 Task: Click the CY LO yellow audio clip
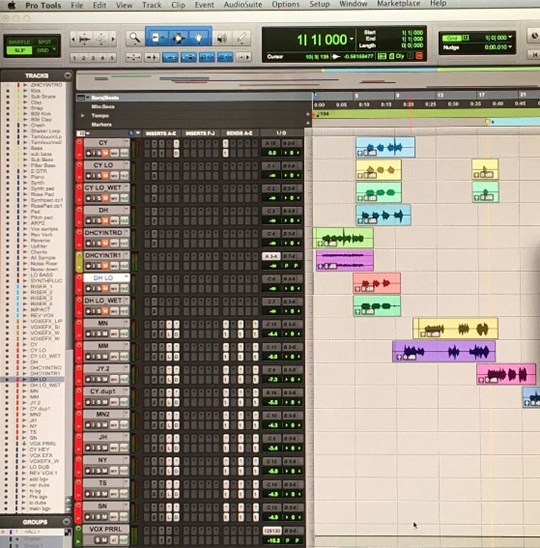[x=379, y=170]
